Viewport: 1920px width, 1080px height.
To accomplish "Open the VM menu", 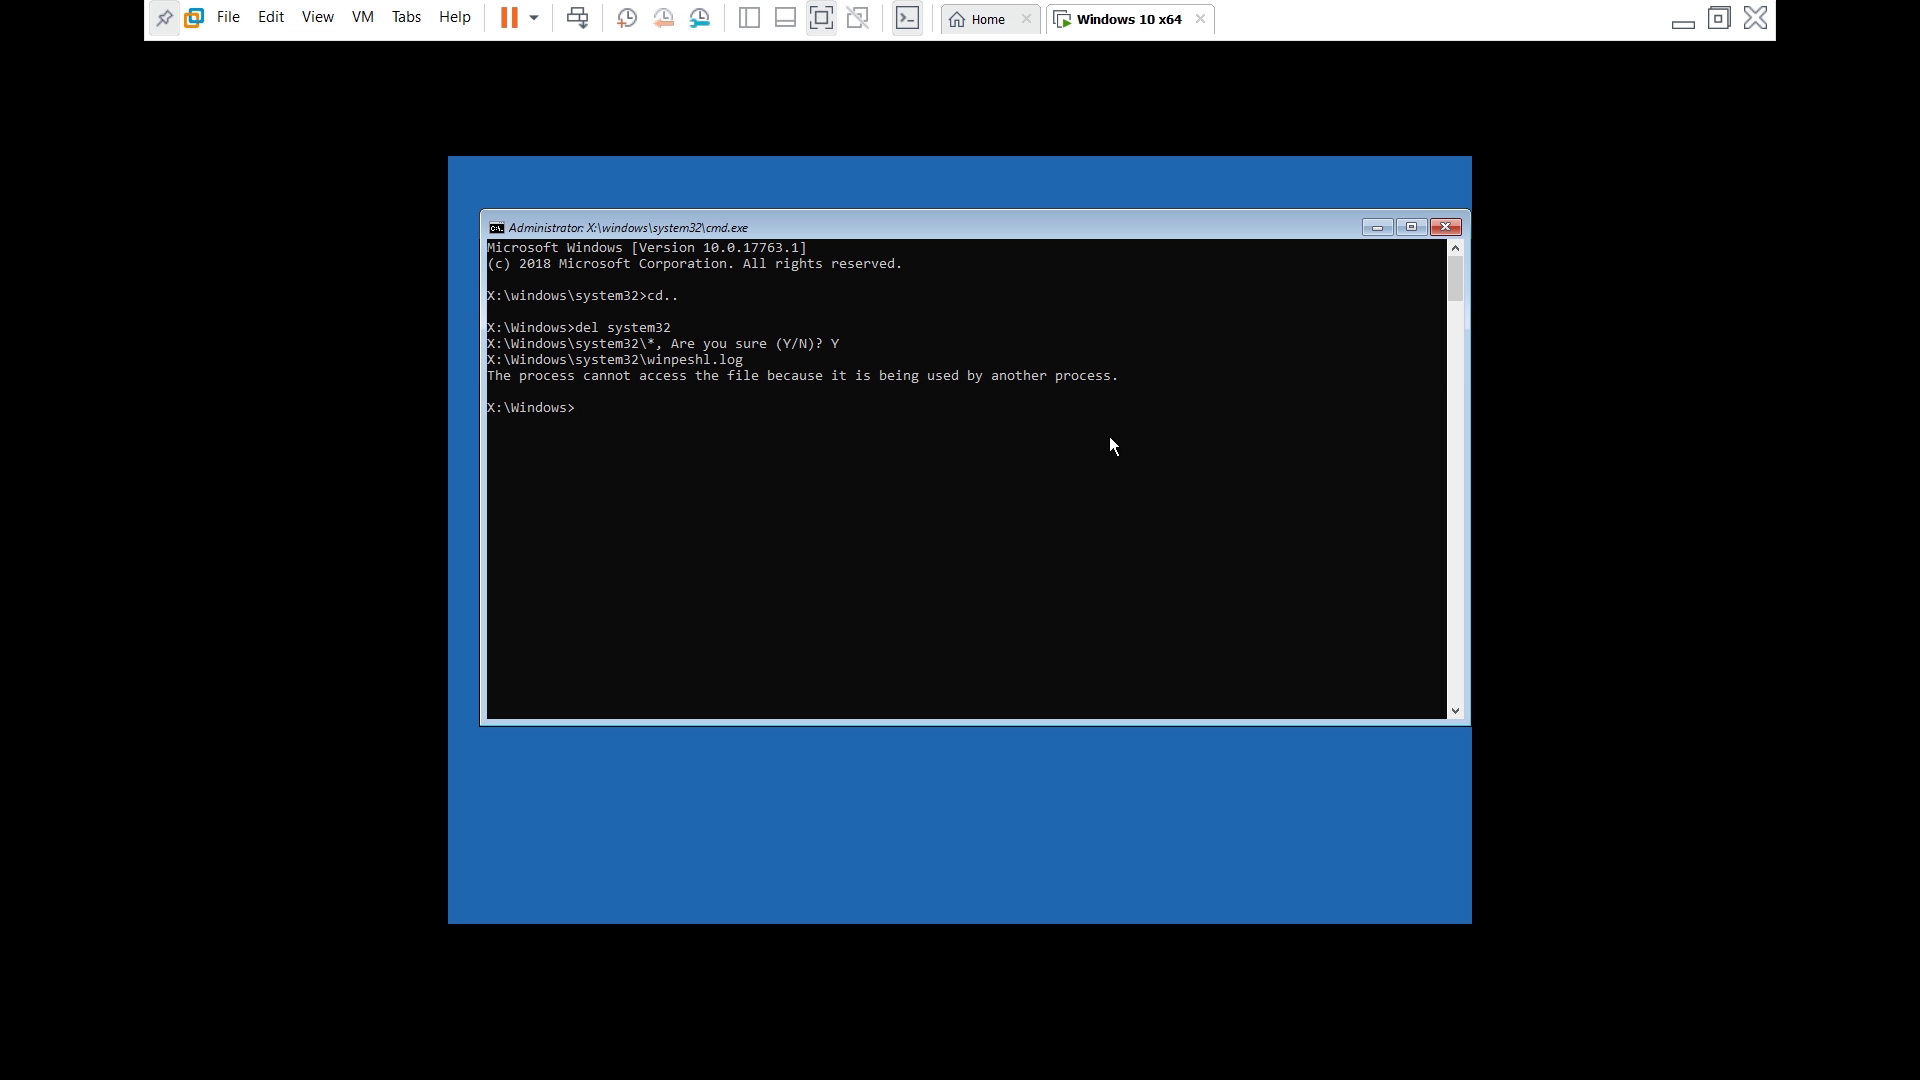I will [x=363, y=17].
